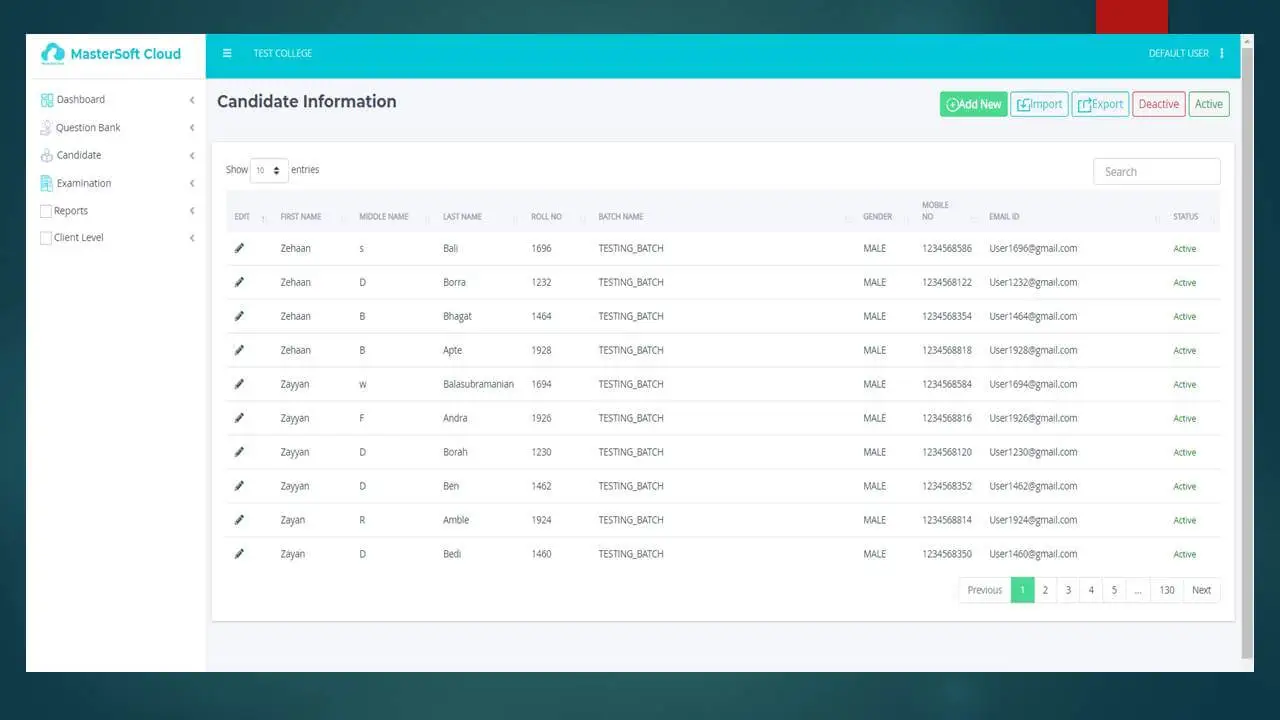
Task: Open the Show entries count dropdown
Action: click(x=269, y=170)
